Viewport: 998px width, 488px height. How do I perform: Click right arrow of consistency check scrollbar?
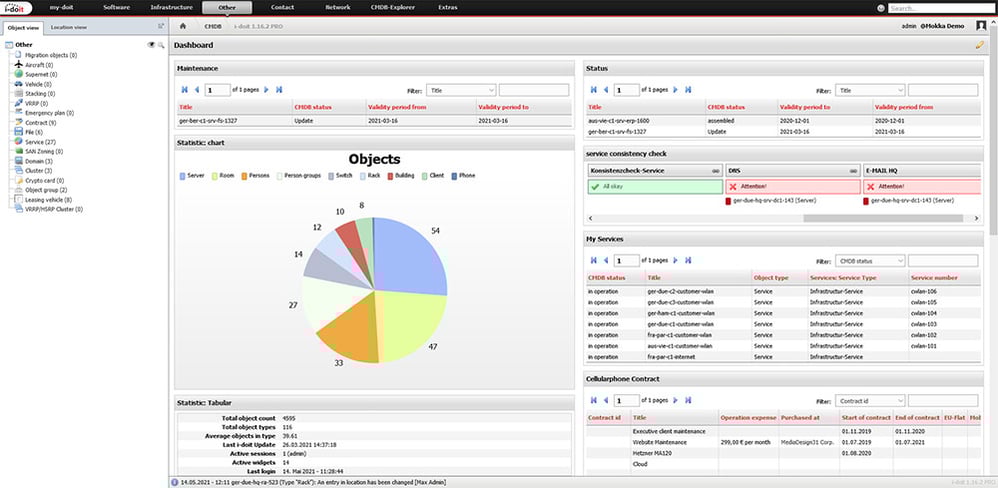click(977, 218)
